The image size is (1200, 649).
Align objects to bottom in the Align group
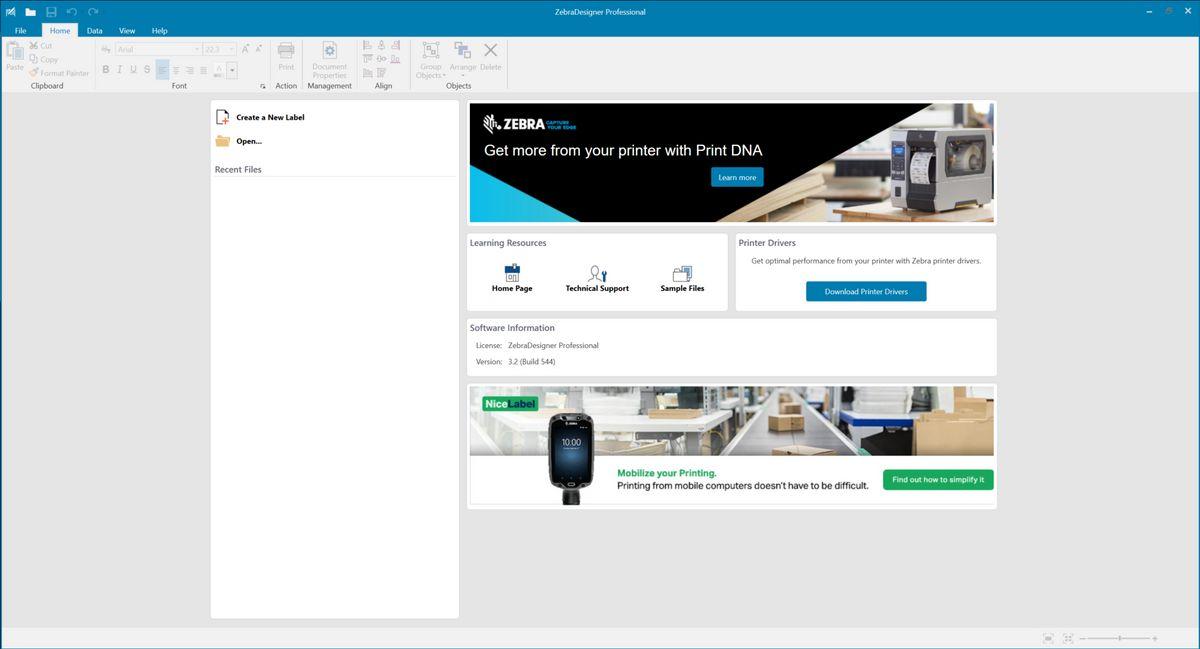point(396,59)
